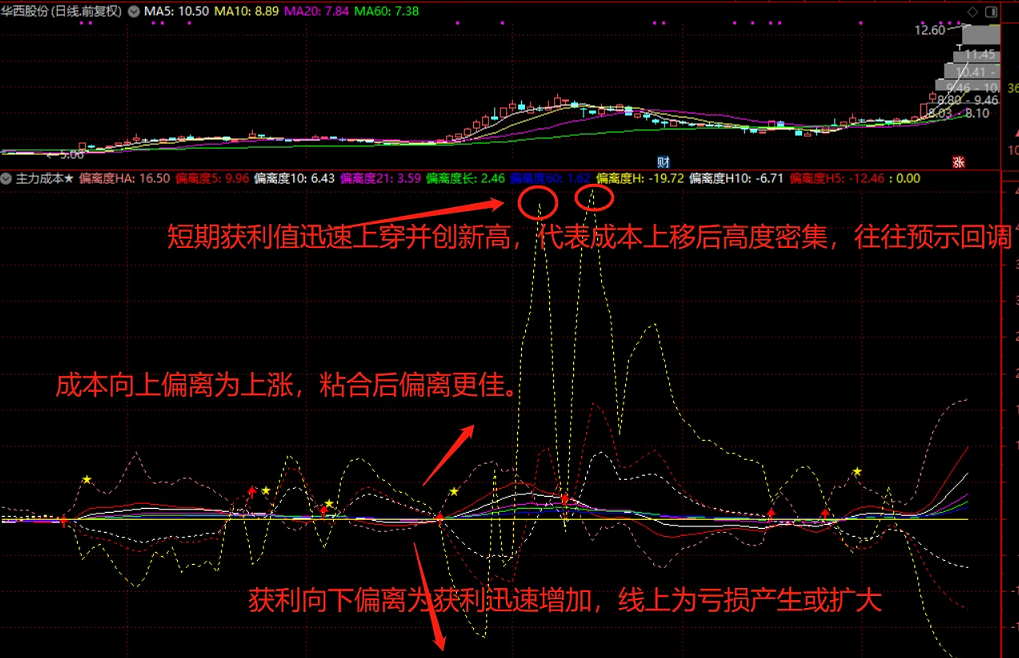This screenshot has width=1019, height=658.
Task: Click the 华西股份(日线,前复权) chart title
Action: pos(61,12)
